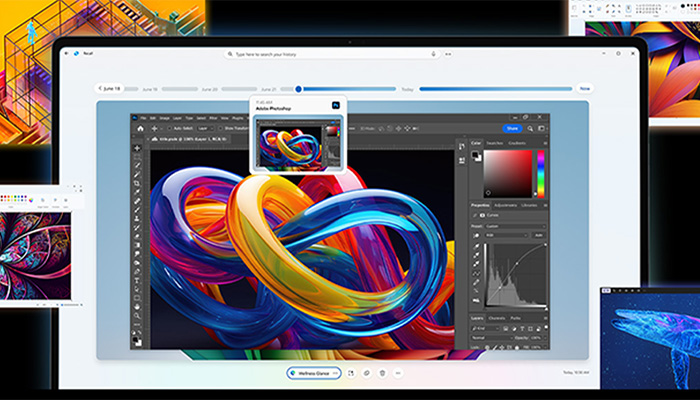Image resolution: width=700 pixels, height=400 pixels.
Task: Click the vertical hue spectrum slider
Action: coord(541,174)
